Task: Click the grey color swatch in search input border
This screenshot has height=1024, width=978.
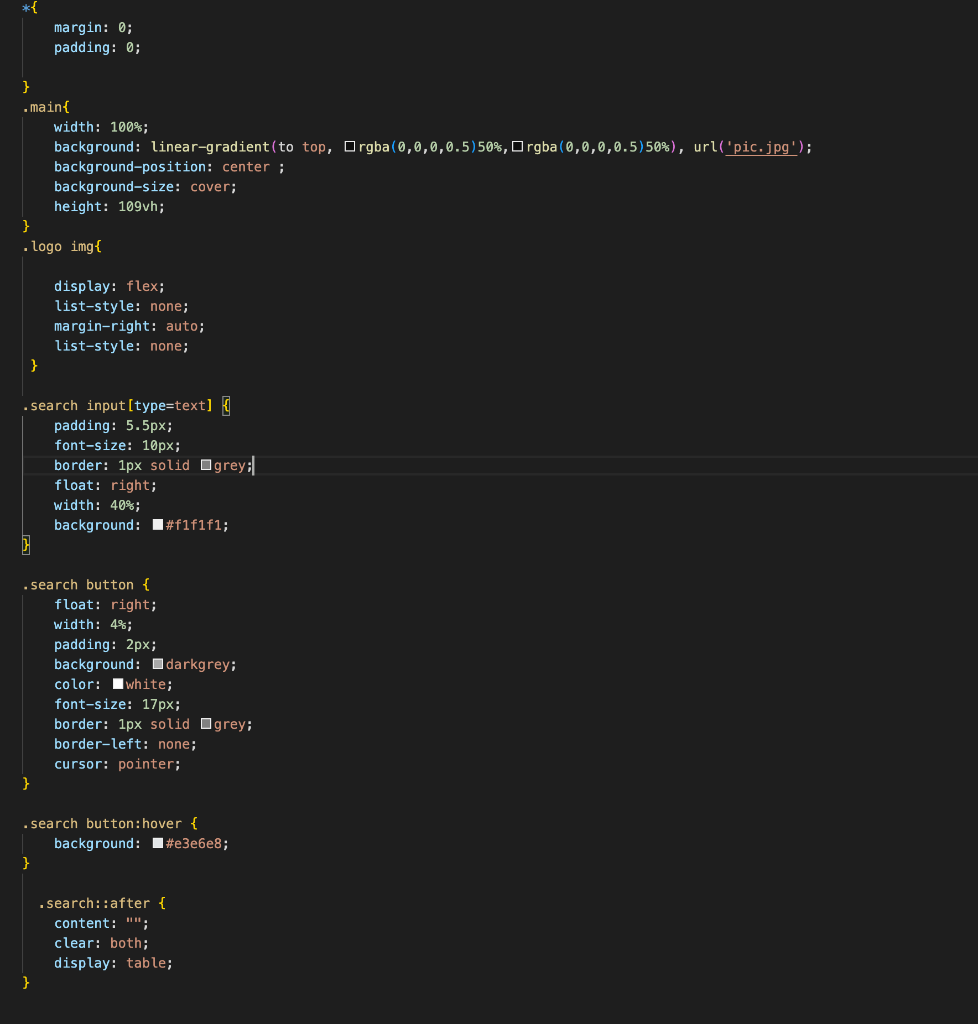Action: coord(206,465)
